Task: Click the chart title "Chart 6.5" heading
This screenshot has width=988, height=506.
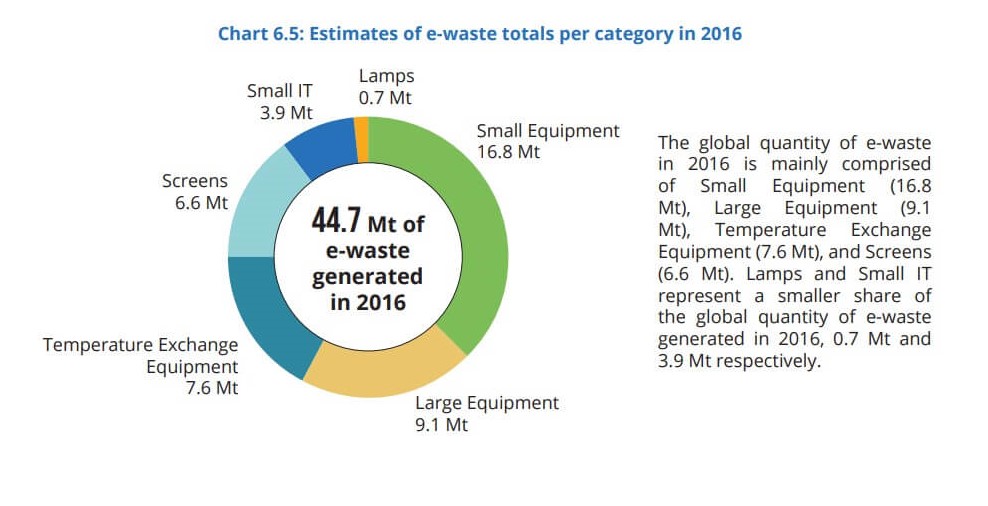Action: pyautogui.click(x=480, y=33)
